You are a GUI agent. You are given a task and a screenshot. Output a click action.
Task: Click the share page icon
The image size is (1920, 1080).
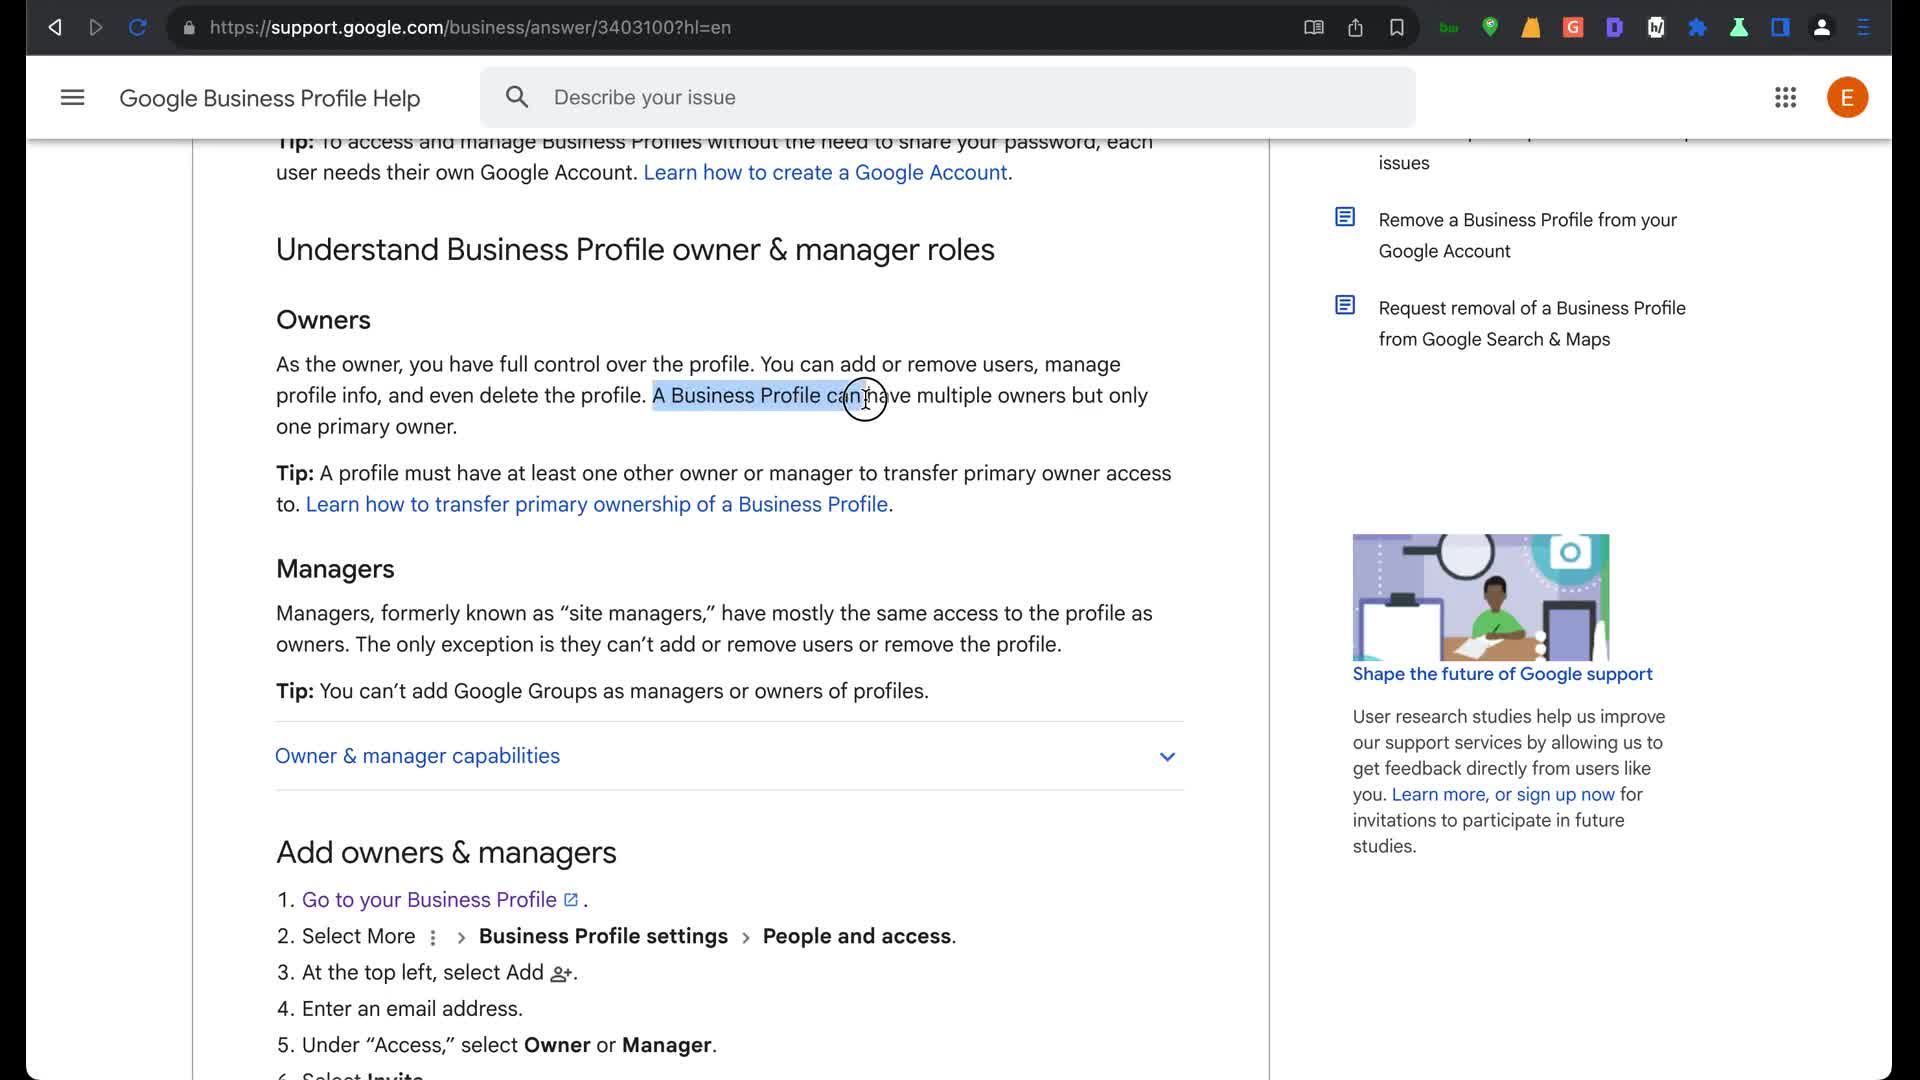pyautogui.click(x=1355, y=28)
